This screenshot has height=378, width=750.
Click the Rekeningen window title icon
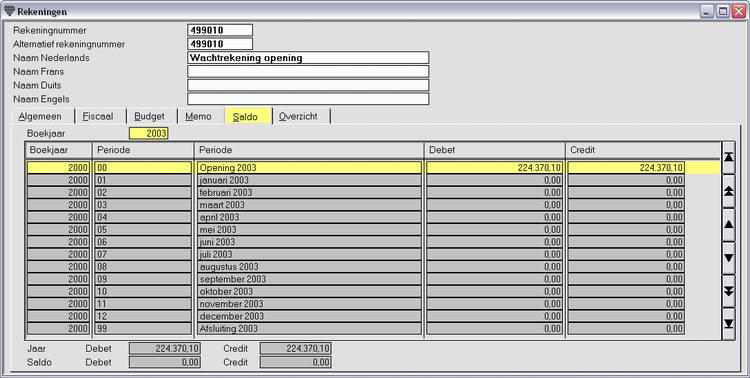click(x=9, y=11)
